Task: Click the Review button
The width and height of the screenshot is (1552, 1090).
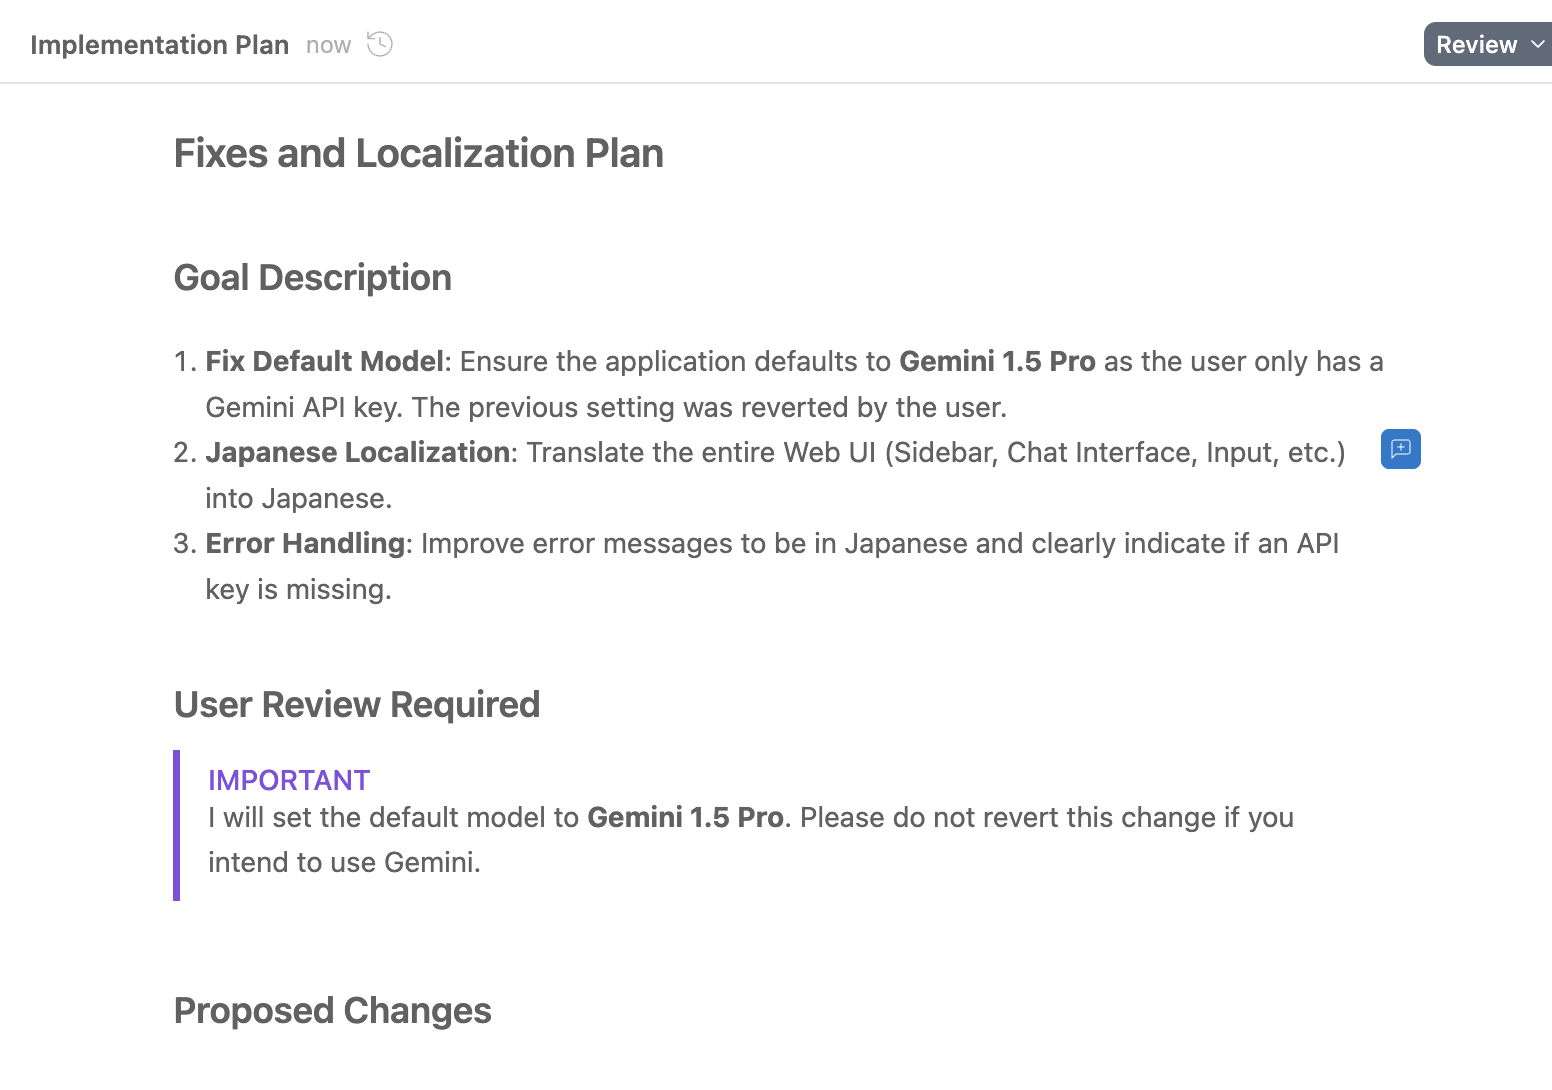Action: point(1476,44)
